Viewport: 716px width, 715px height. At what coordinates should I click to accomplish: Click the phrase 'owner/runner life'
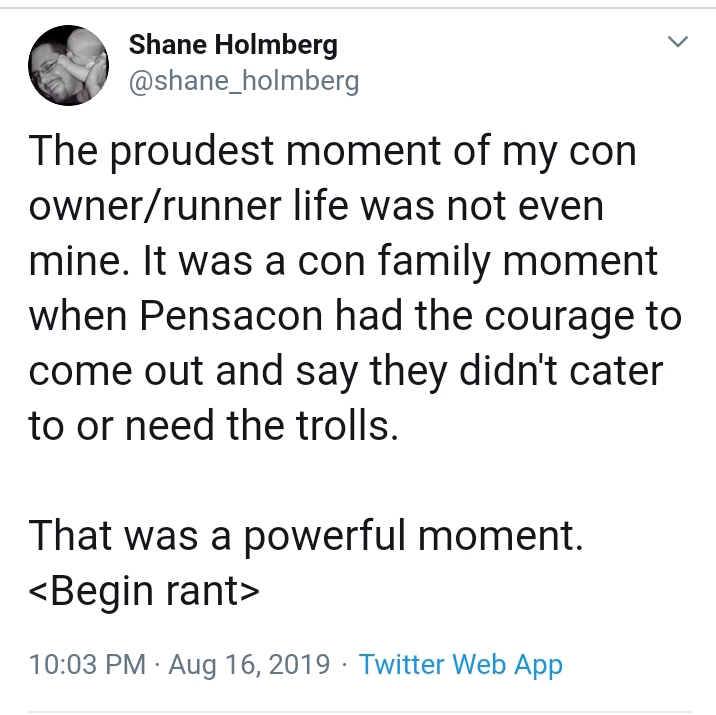pos(189,205)
